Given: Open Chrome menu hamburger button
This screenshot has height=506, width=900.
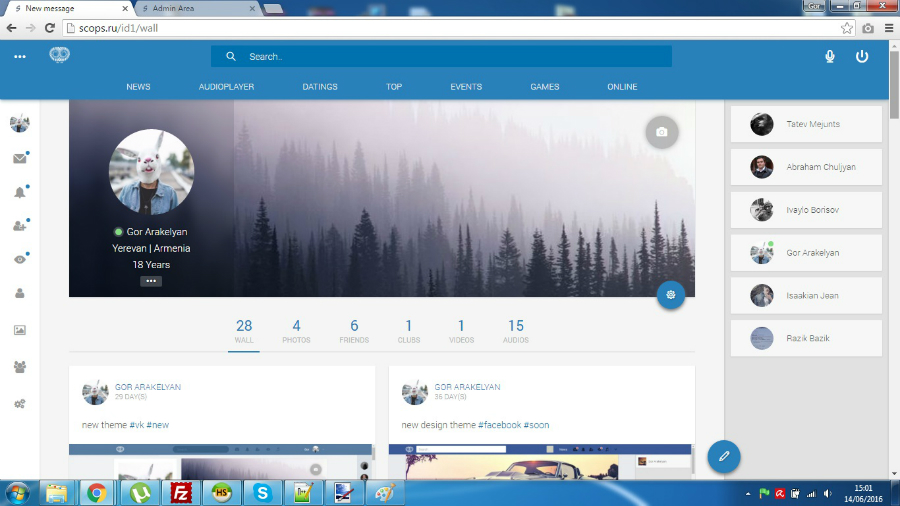Looking at the screenshot, I should coord(889,28).
